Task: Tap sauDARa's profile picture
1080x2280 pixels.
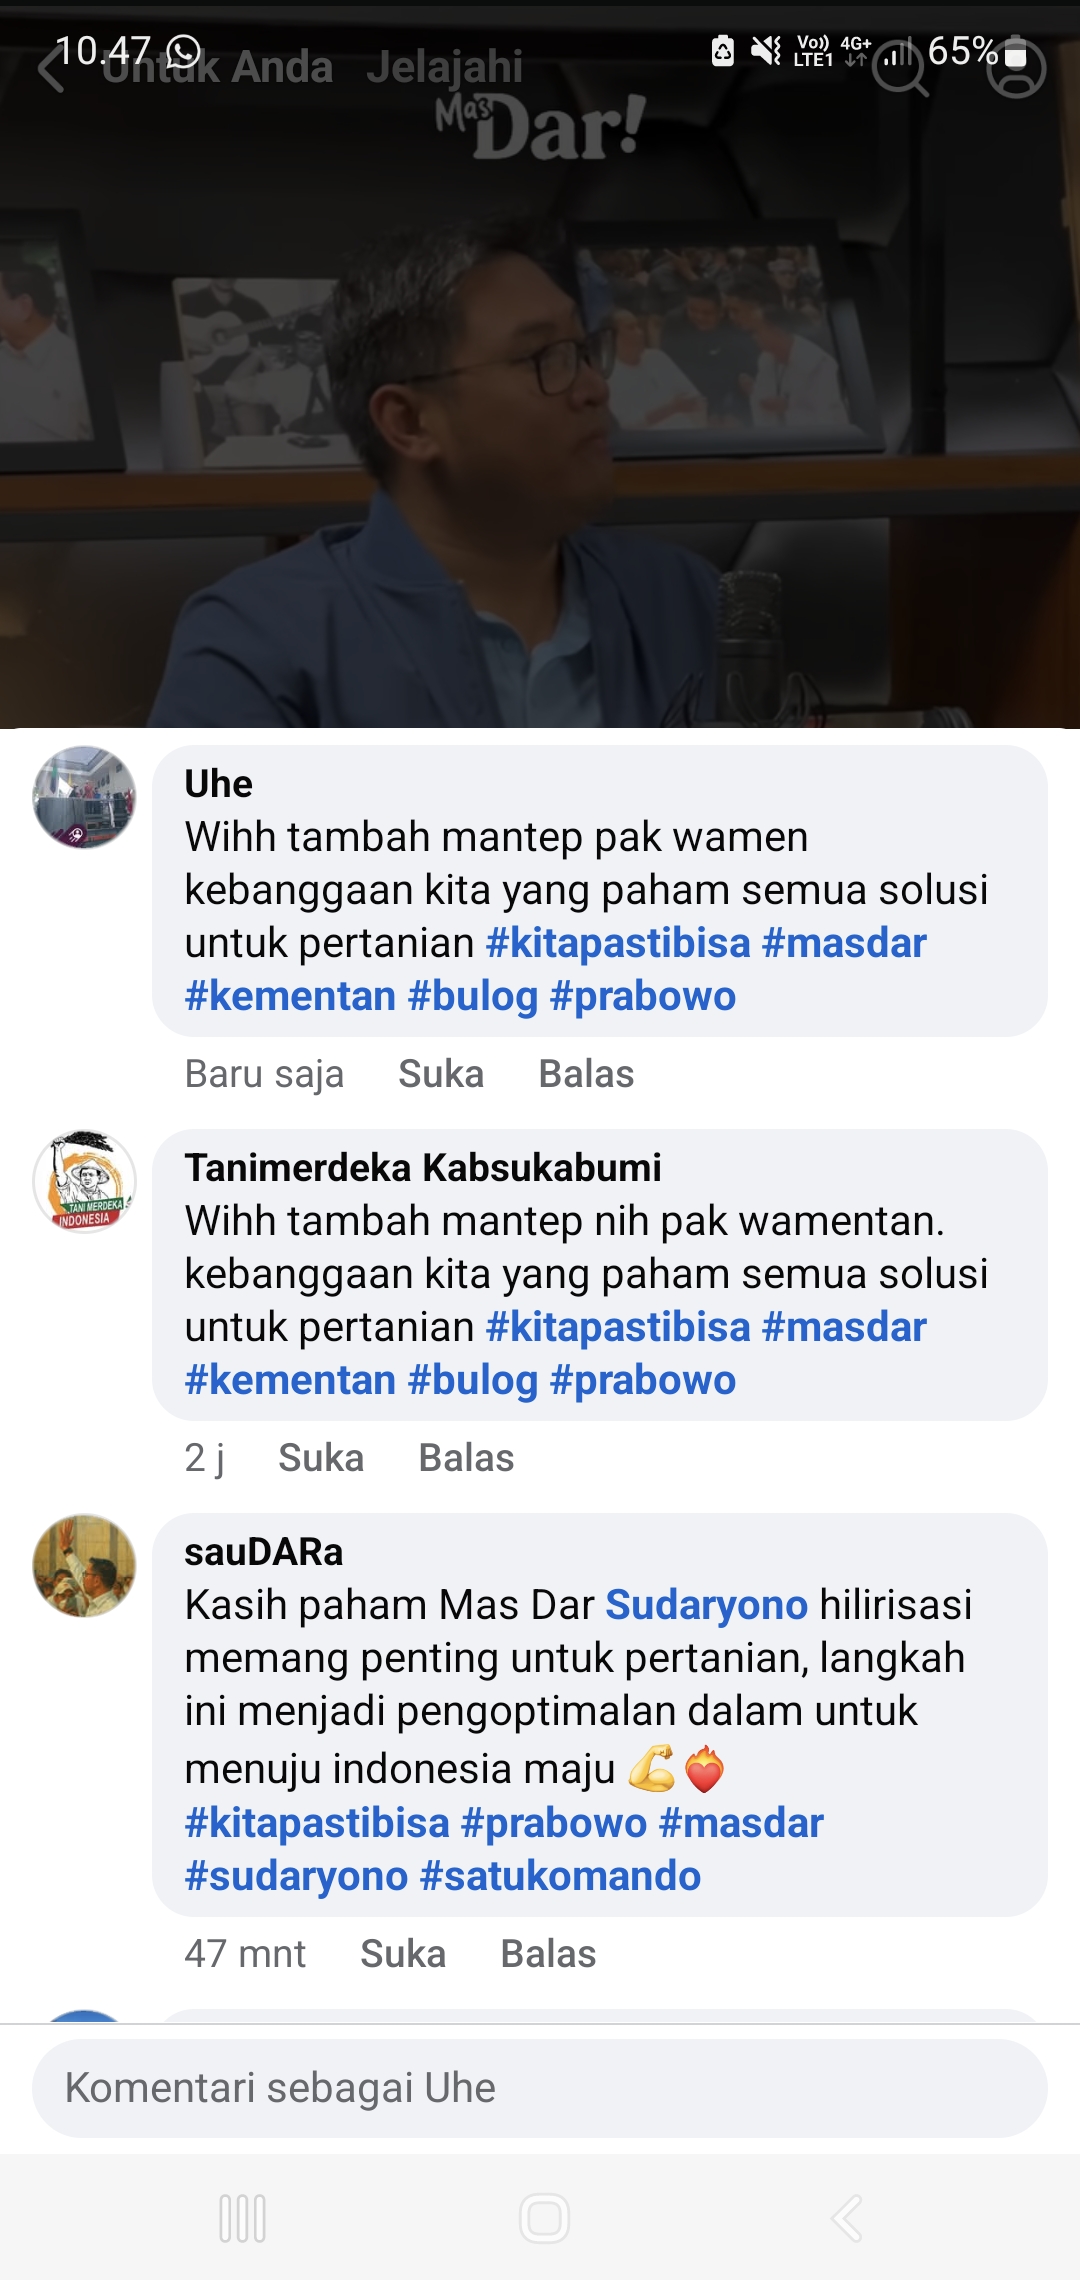Action: click(x=84, y=1565)
